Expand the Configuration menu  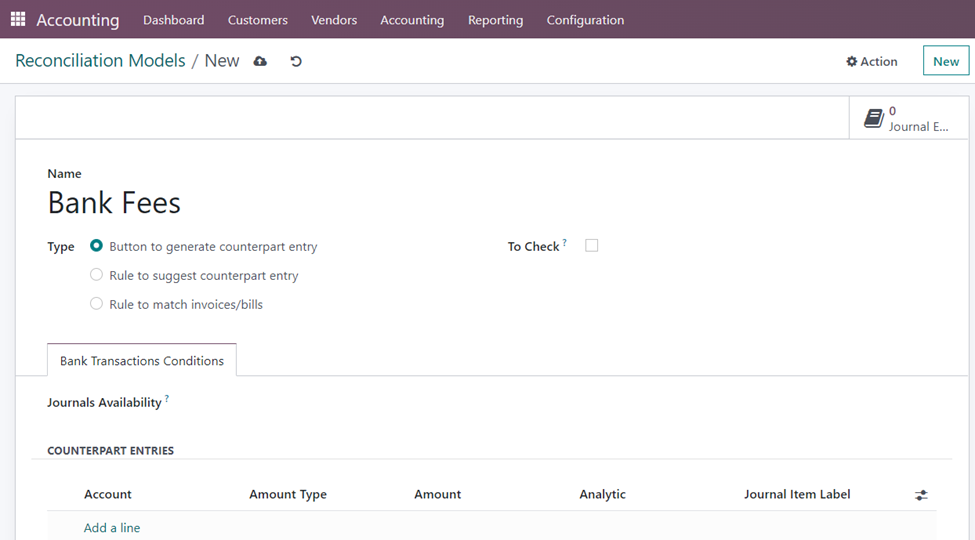click(x=585, y=20)
